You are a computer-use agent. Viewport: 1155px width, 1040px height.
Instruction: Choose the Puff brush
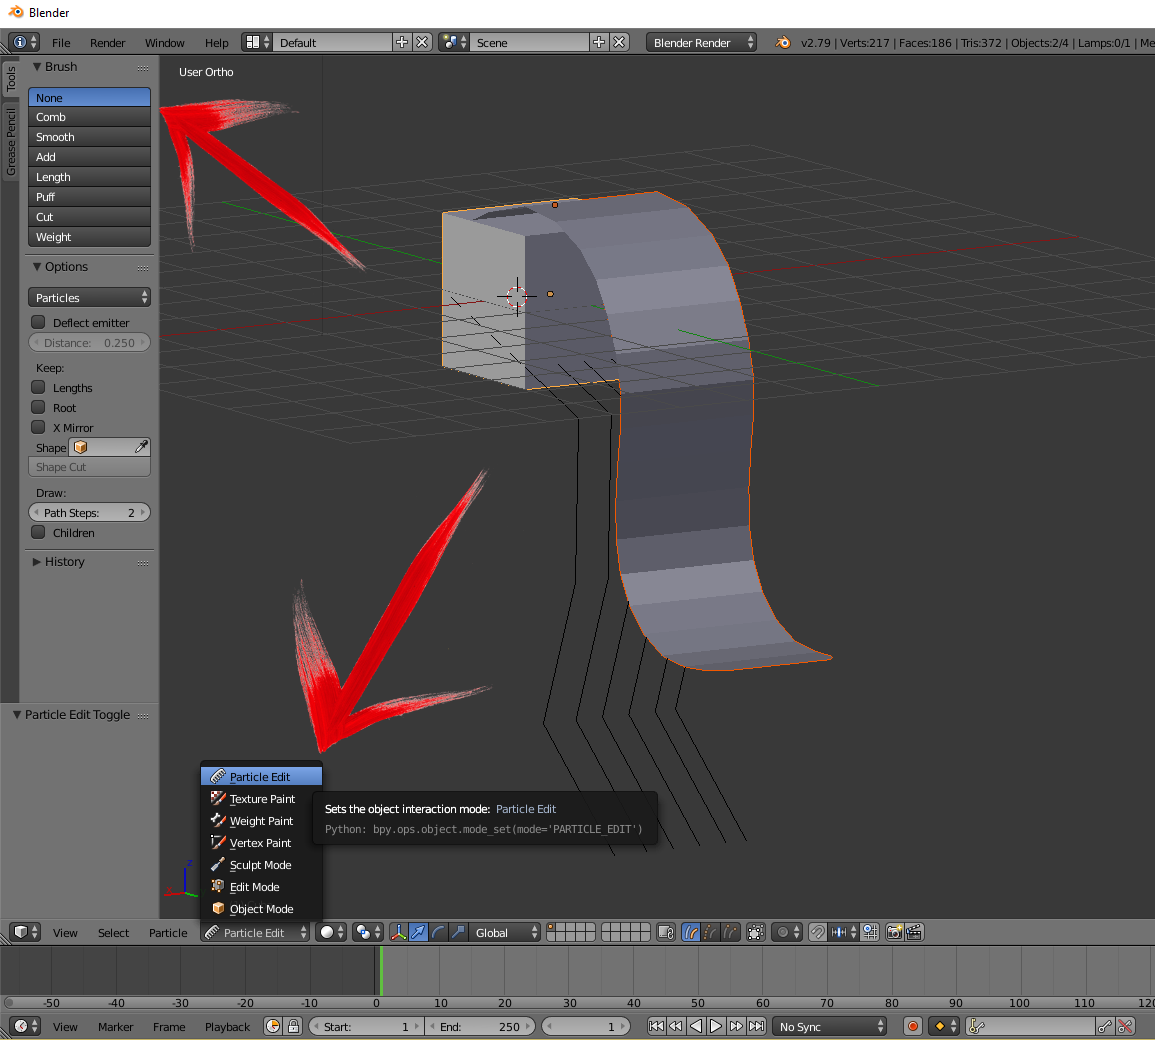(x=89, y=197)
